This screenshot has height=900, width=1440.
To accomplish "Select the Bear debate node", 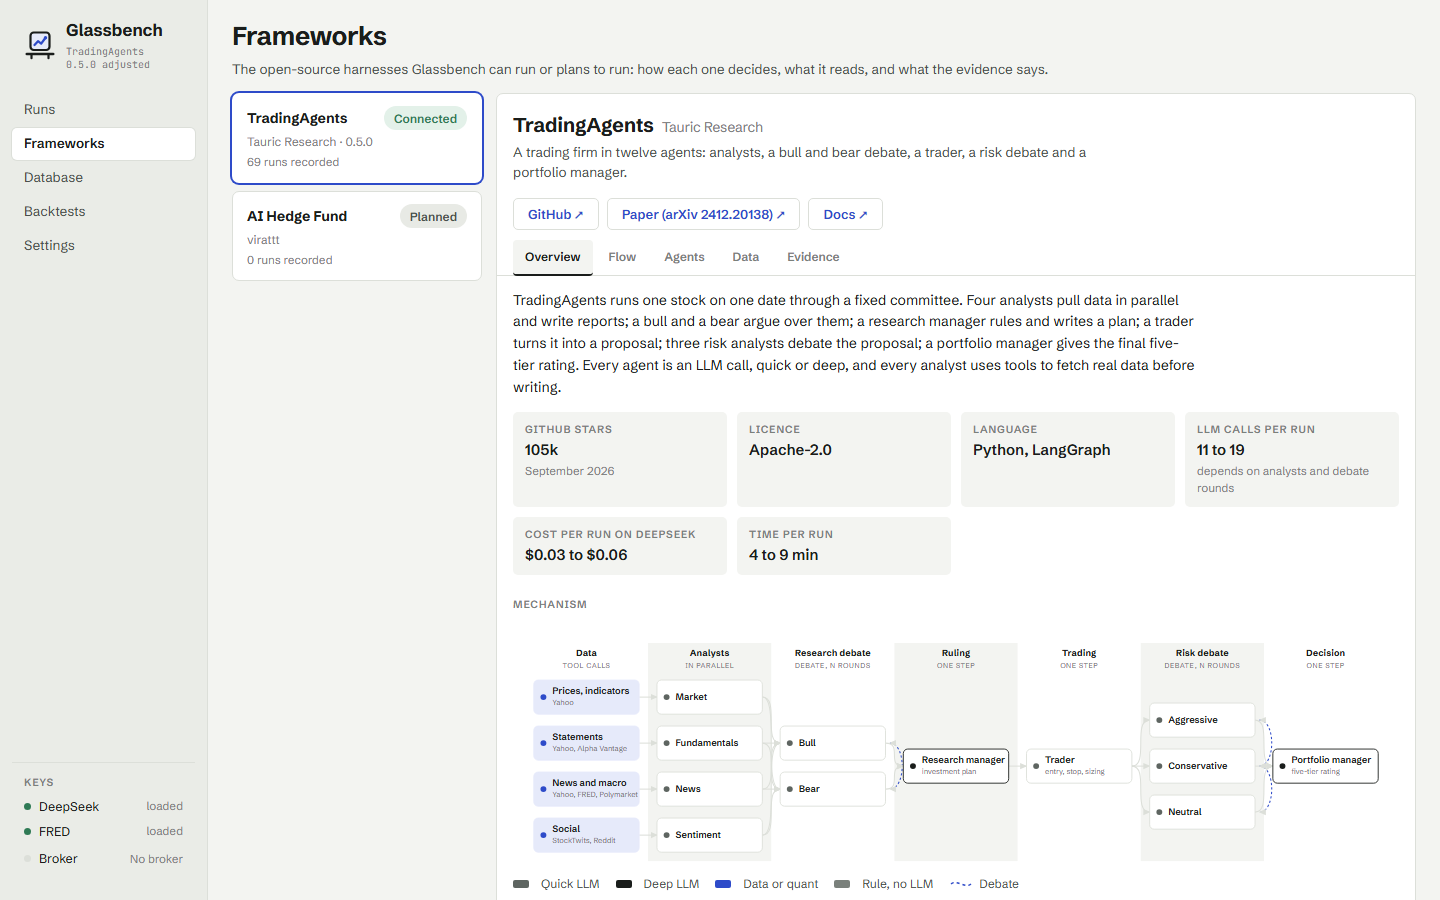I will click(833, 789).
